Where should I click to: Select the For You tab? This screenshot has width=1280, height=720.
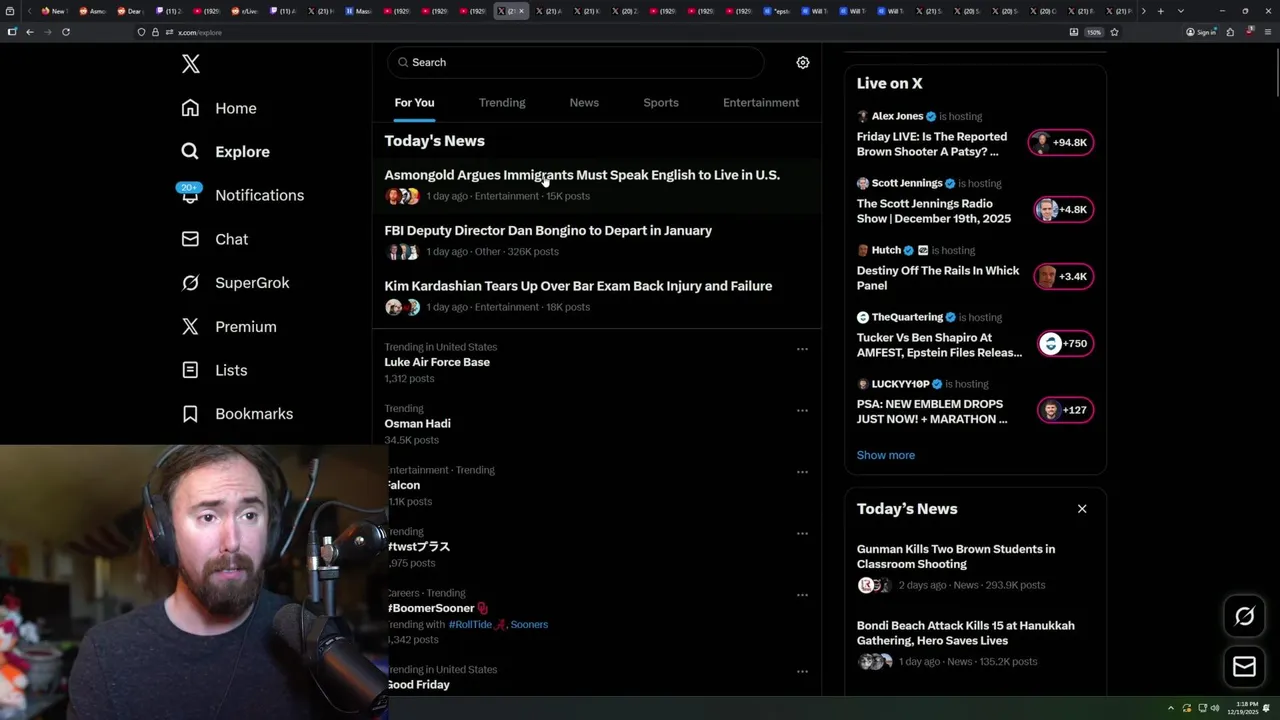pyautogui.click(x=414, y=103)
